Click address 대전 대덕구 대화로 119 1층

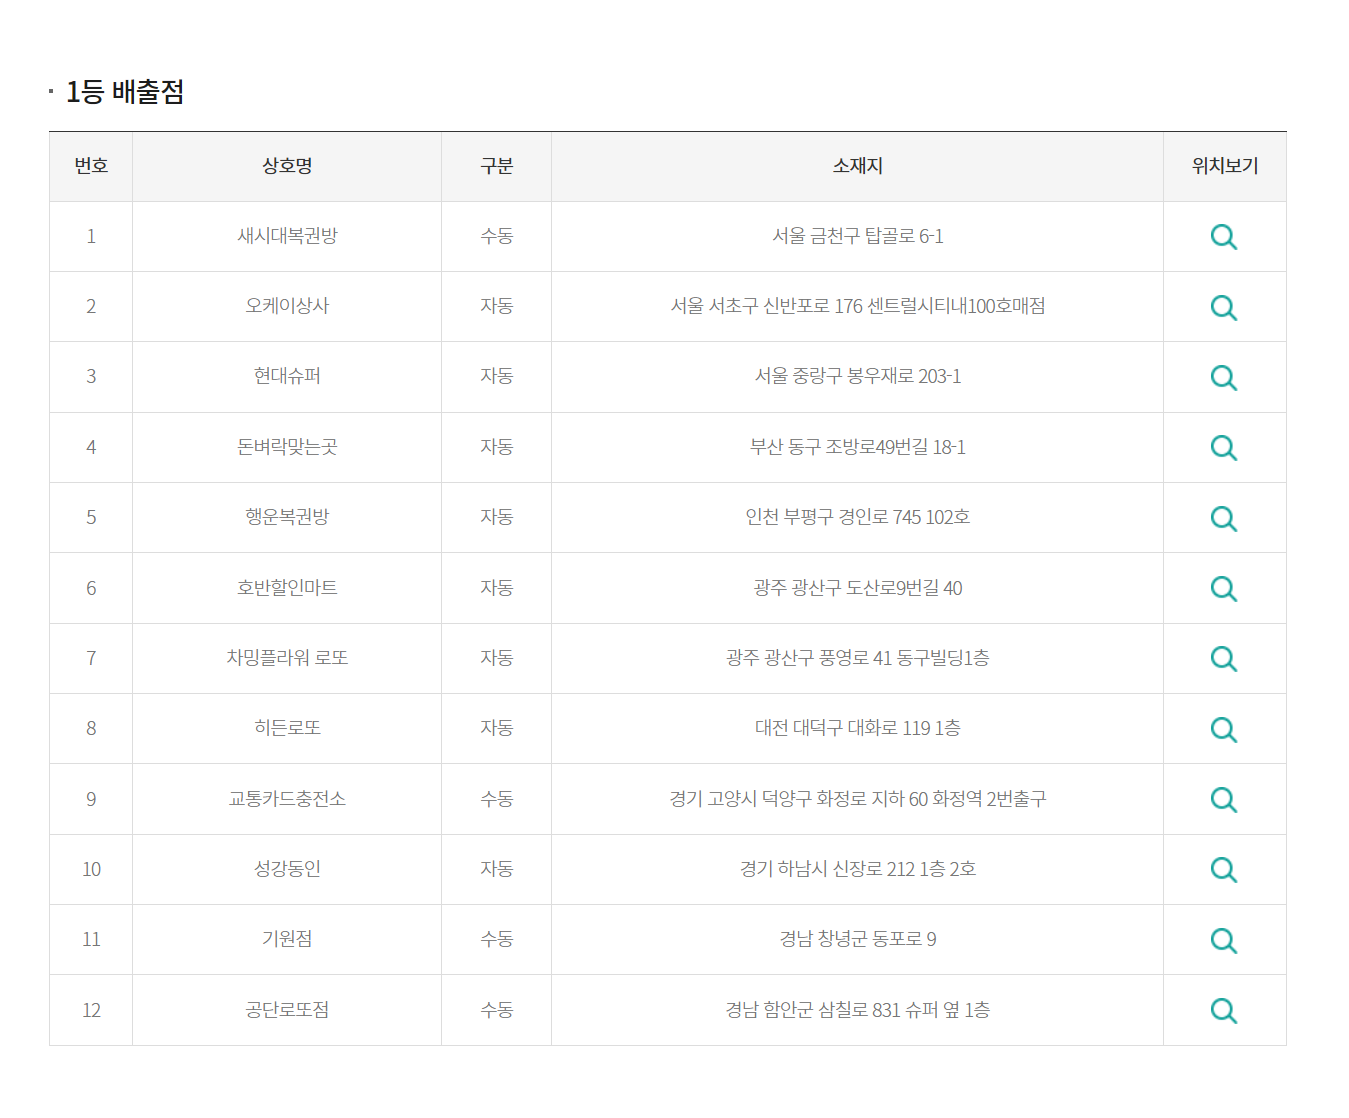coord(857,728)
